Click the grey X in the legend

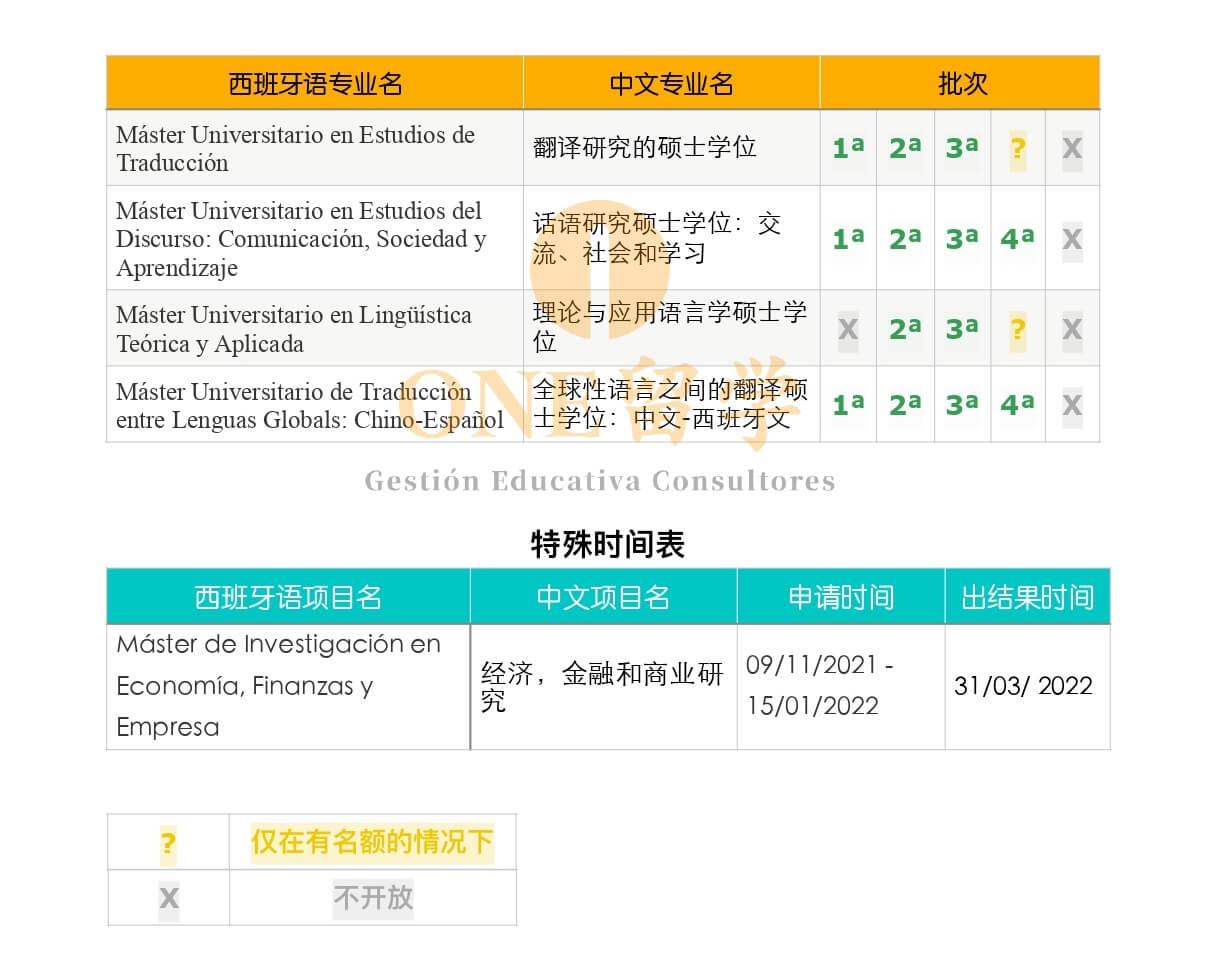[x=169, y=899]
